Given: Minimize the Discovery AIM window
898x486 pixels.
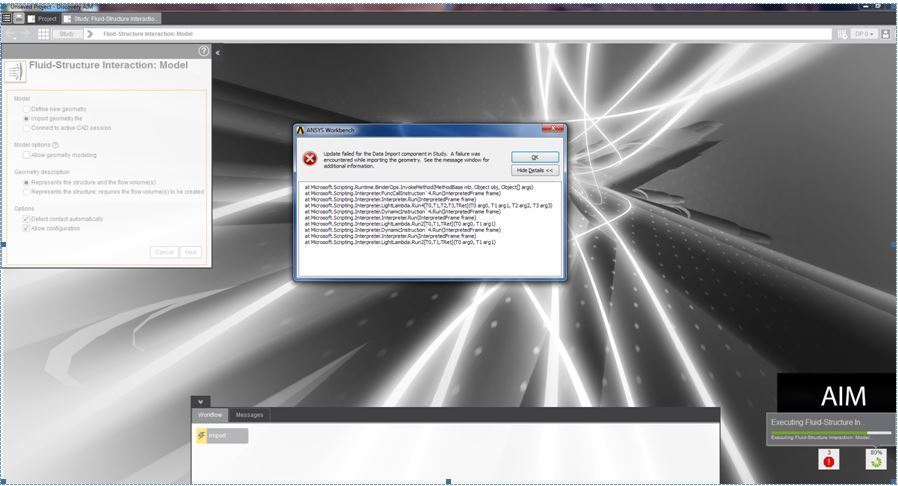Looking at the screenshot, I should pos(866,6).
